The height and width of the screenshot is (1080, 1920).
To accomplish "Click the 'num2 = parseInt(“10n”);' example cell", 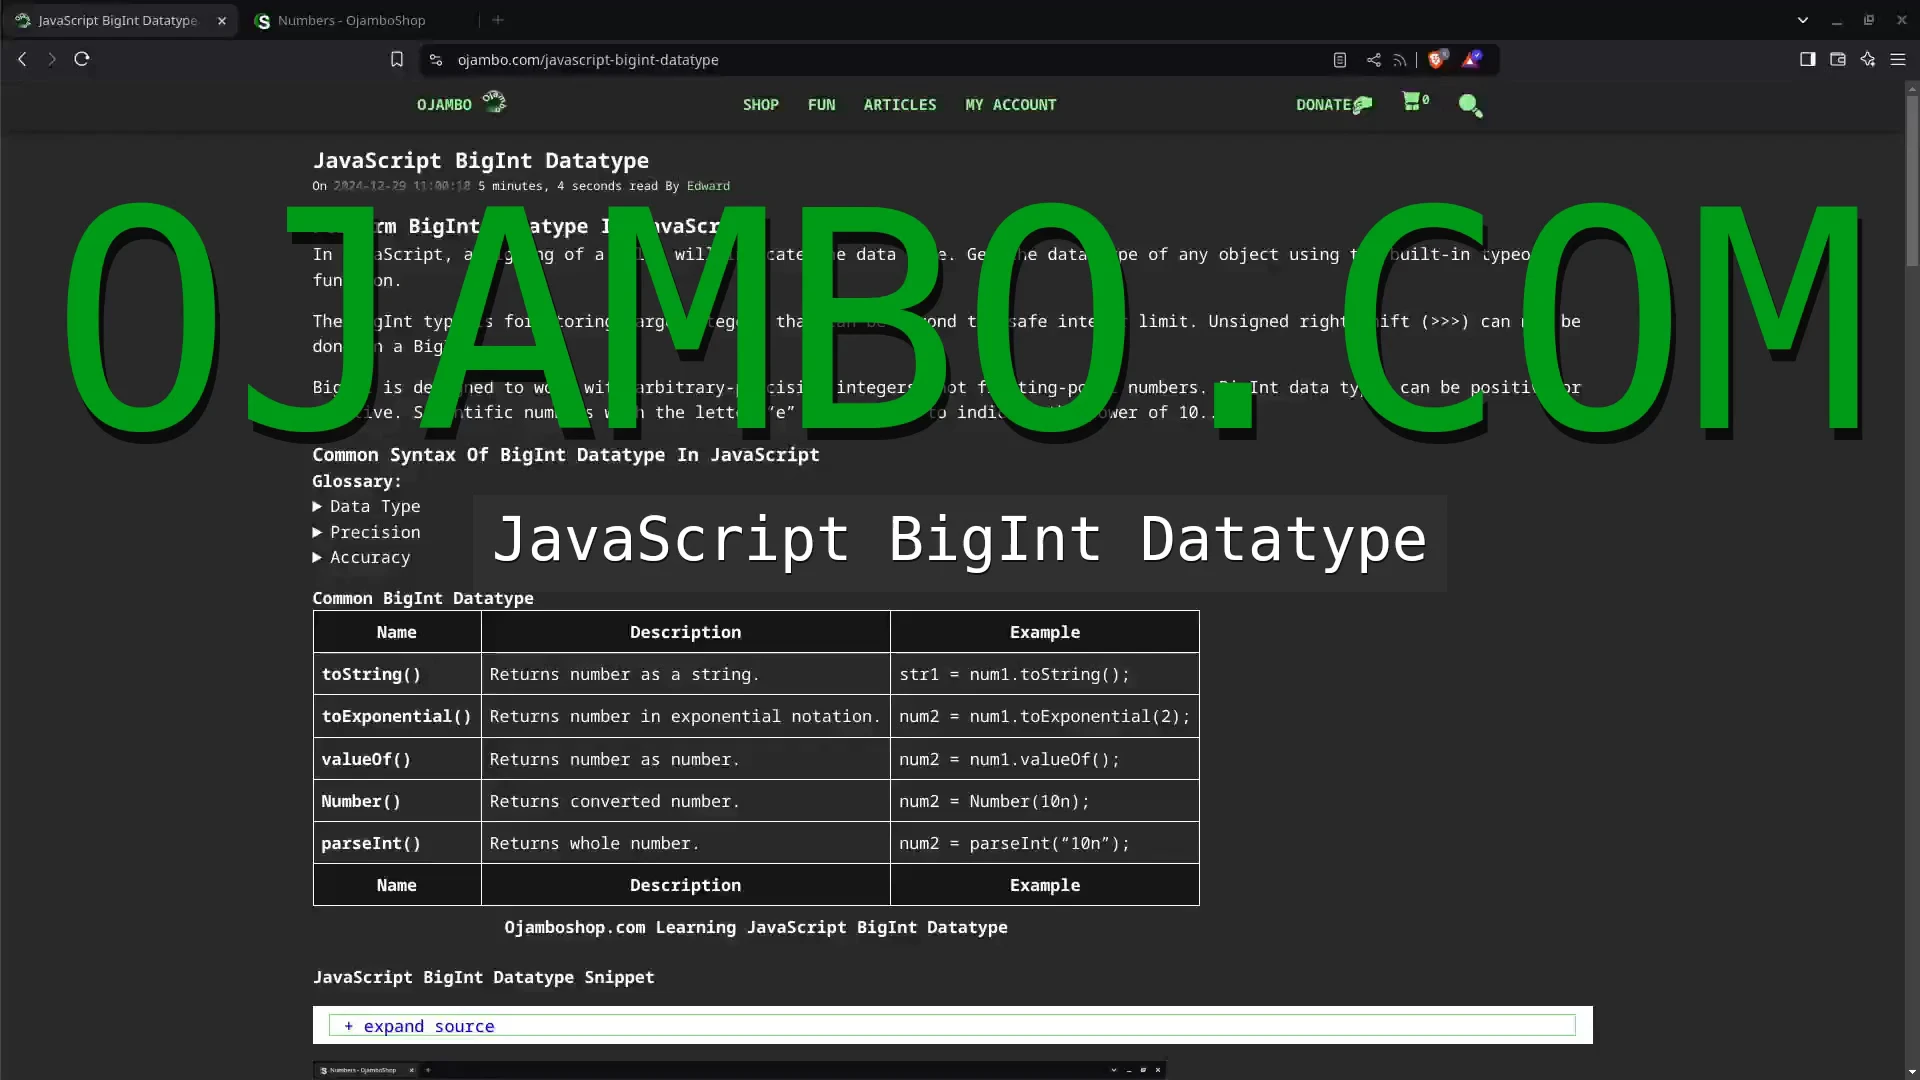I will tap(1045, 843).
